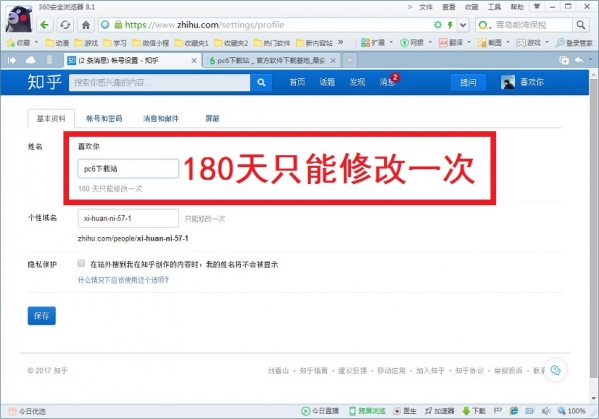
Task: Click the 100% zoom level control
Action: click(x=572, y=411)
